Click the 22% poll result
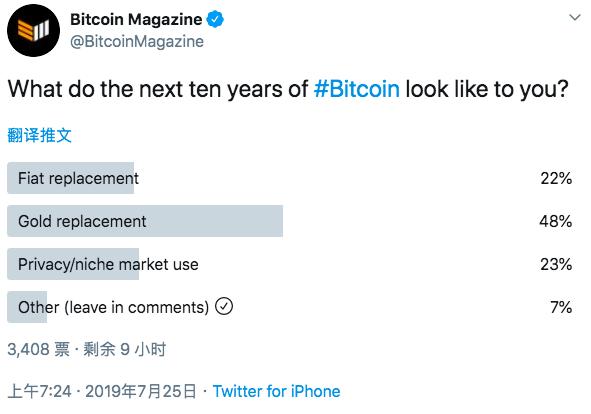The image size is (591, 414). tap(556, 178)
